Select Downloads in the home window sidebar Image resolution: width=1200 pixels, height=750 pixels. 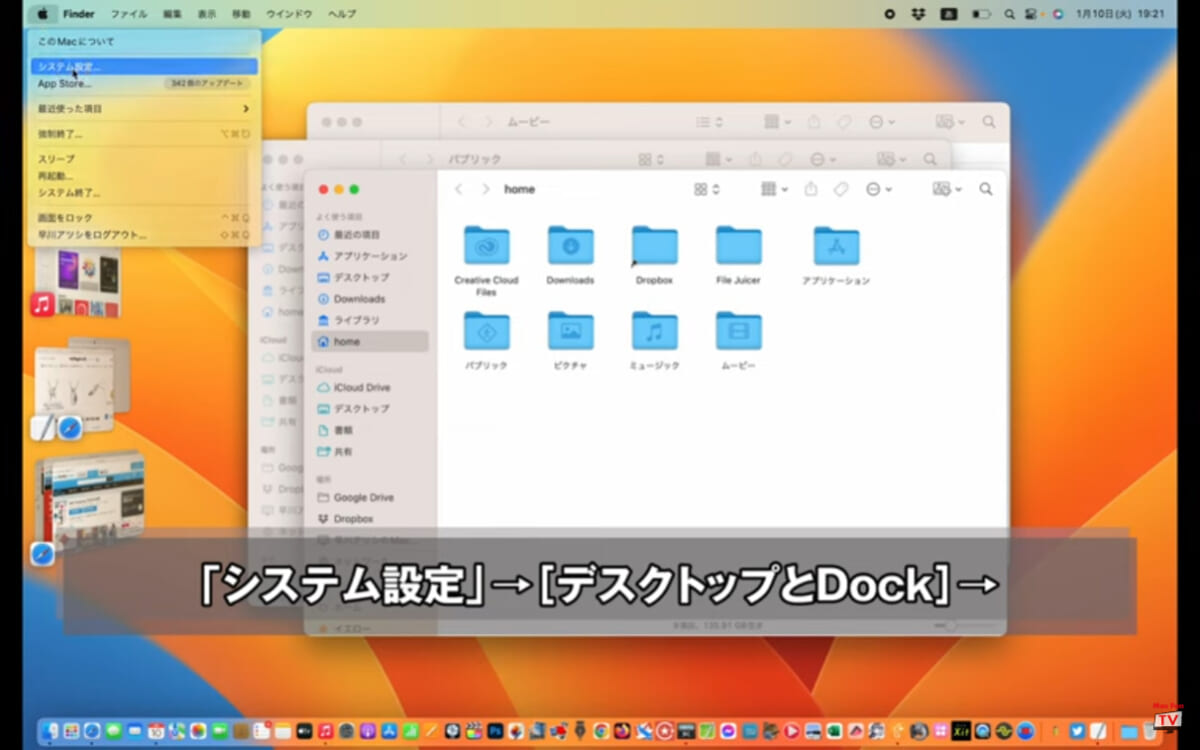pos(370,299)
